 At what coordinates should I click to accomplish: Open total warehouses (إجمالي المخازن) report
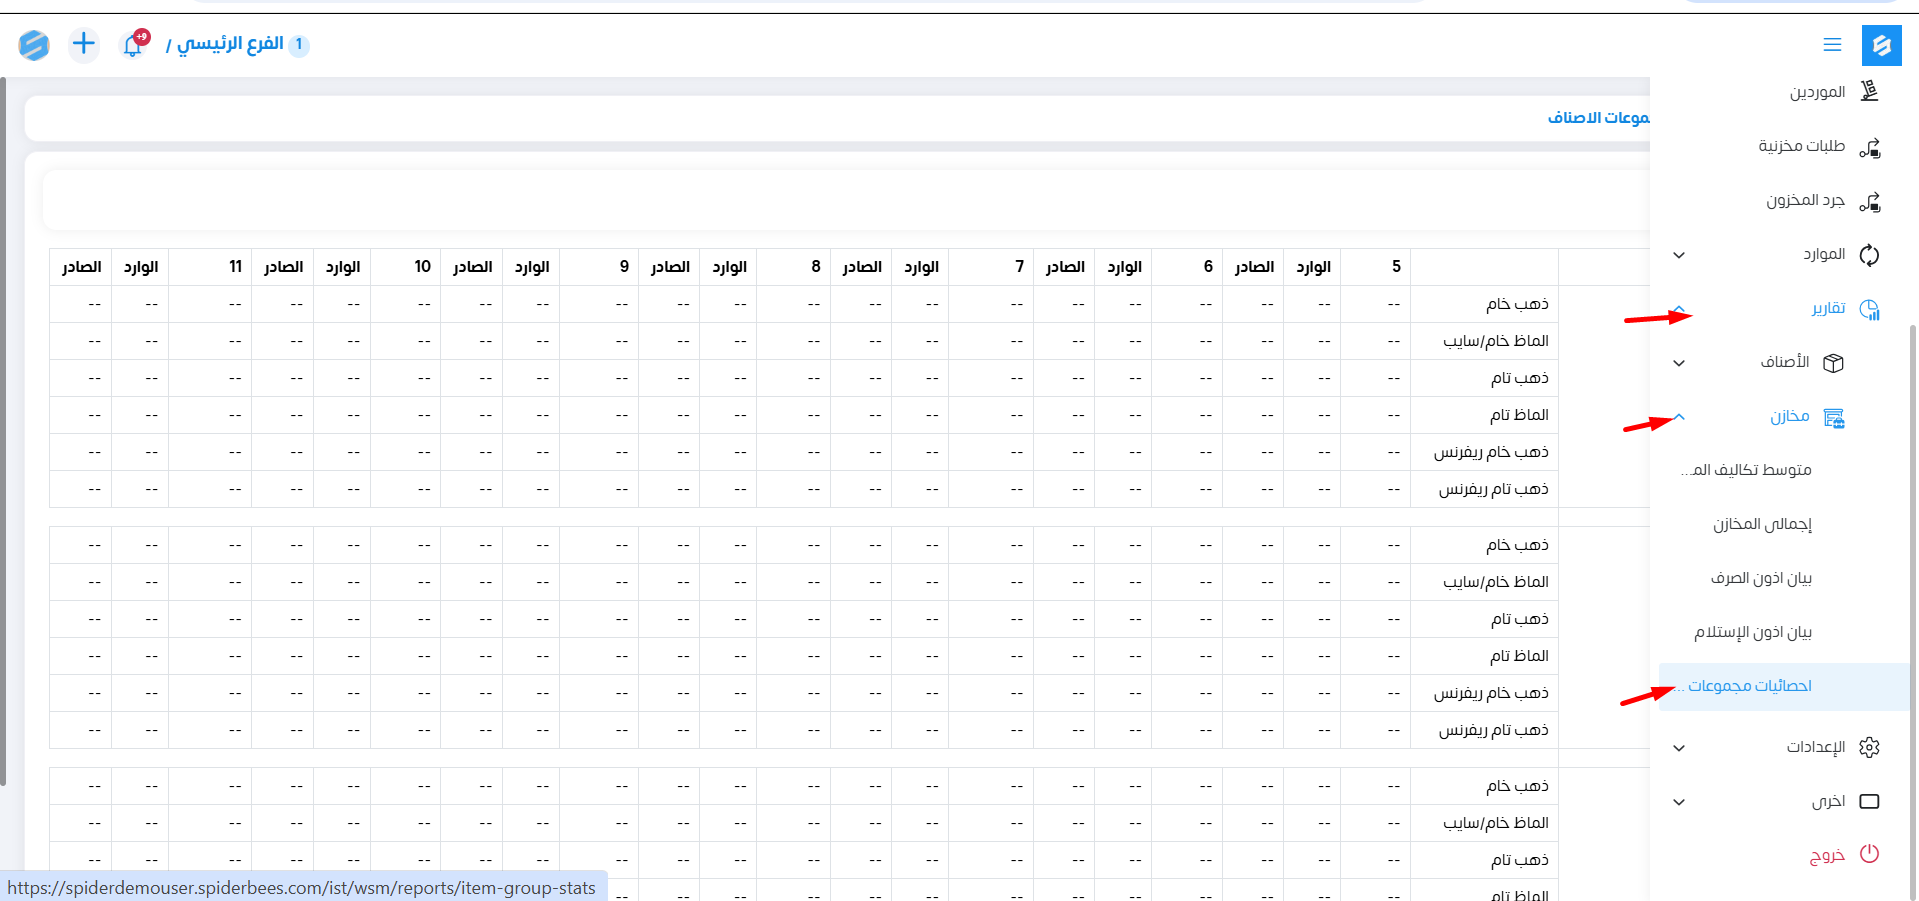tap(1762, 524)
